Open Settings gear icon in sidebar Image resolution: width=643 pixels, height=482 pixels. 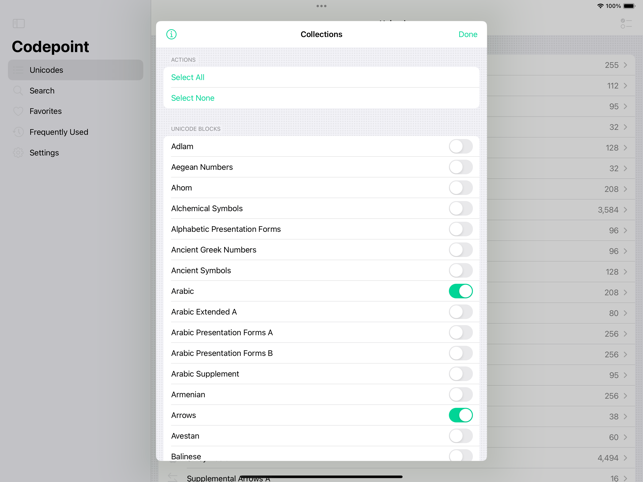[x=18, y=153]
